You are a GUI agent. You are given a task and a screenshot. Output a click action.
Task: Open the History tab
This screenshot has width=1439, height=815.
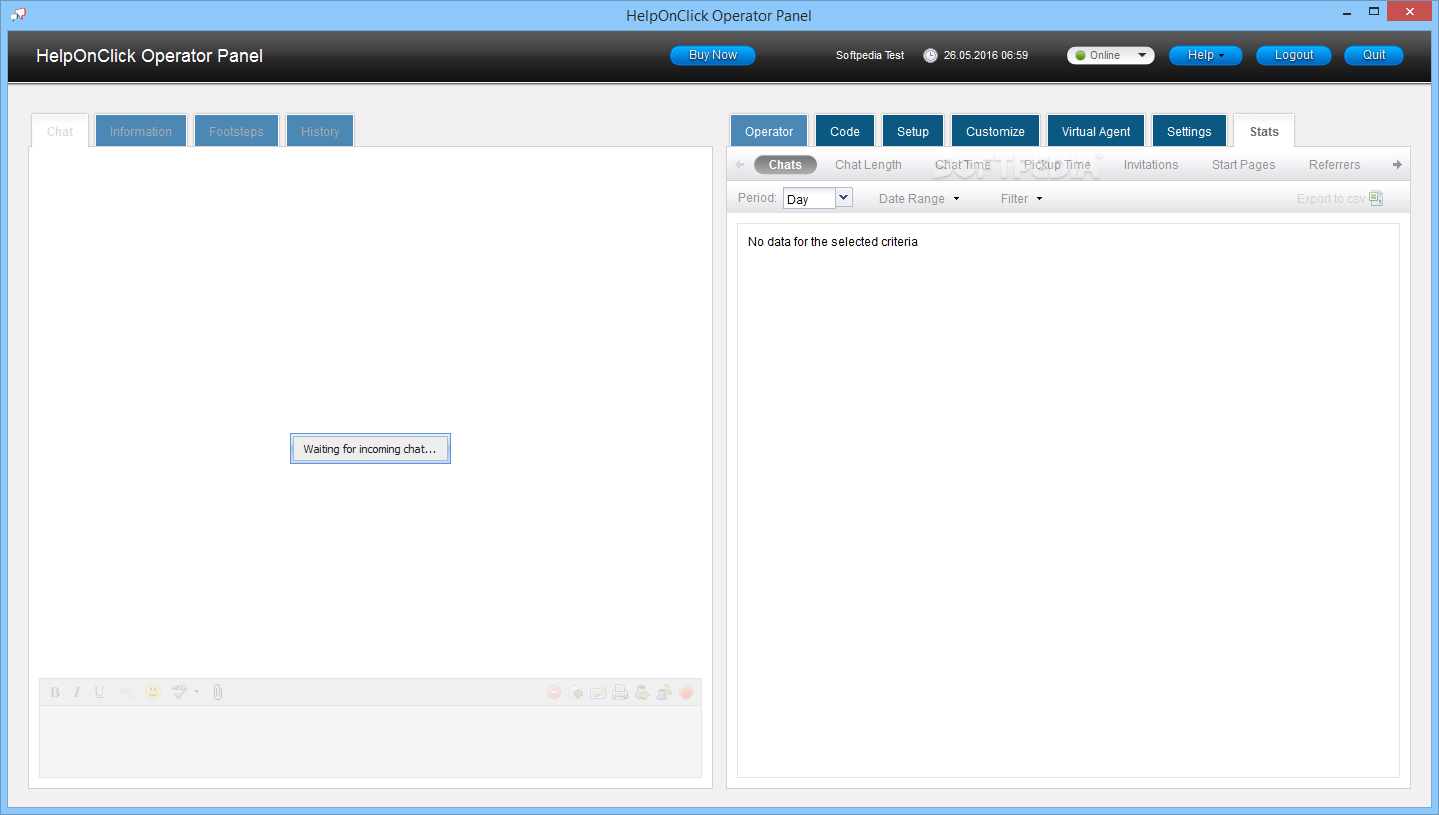coord(320,131)
